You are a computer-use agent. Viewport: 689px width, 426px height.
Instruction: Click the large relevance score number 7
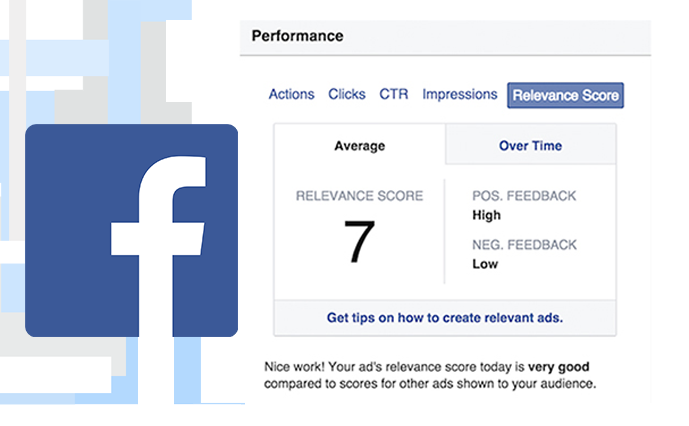coord(359,241)
